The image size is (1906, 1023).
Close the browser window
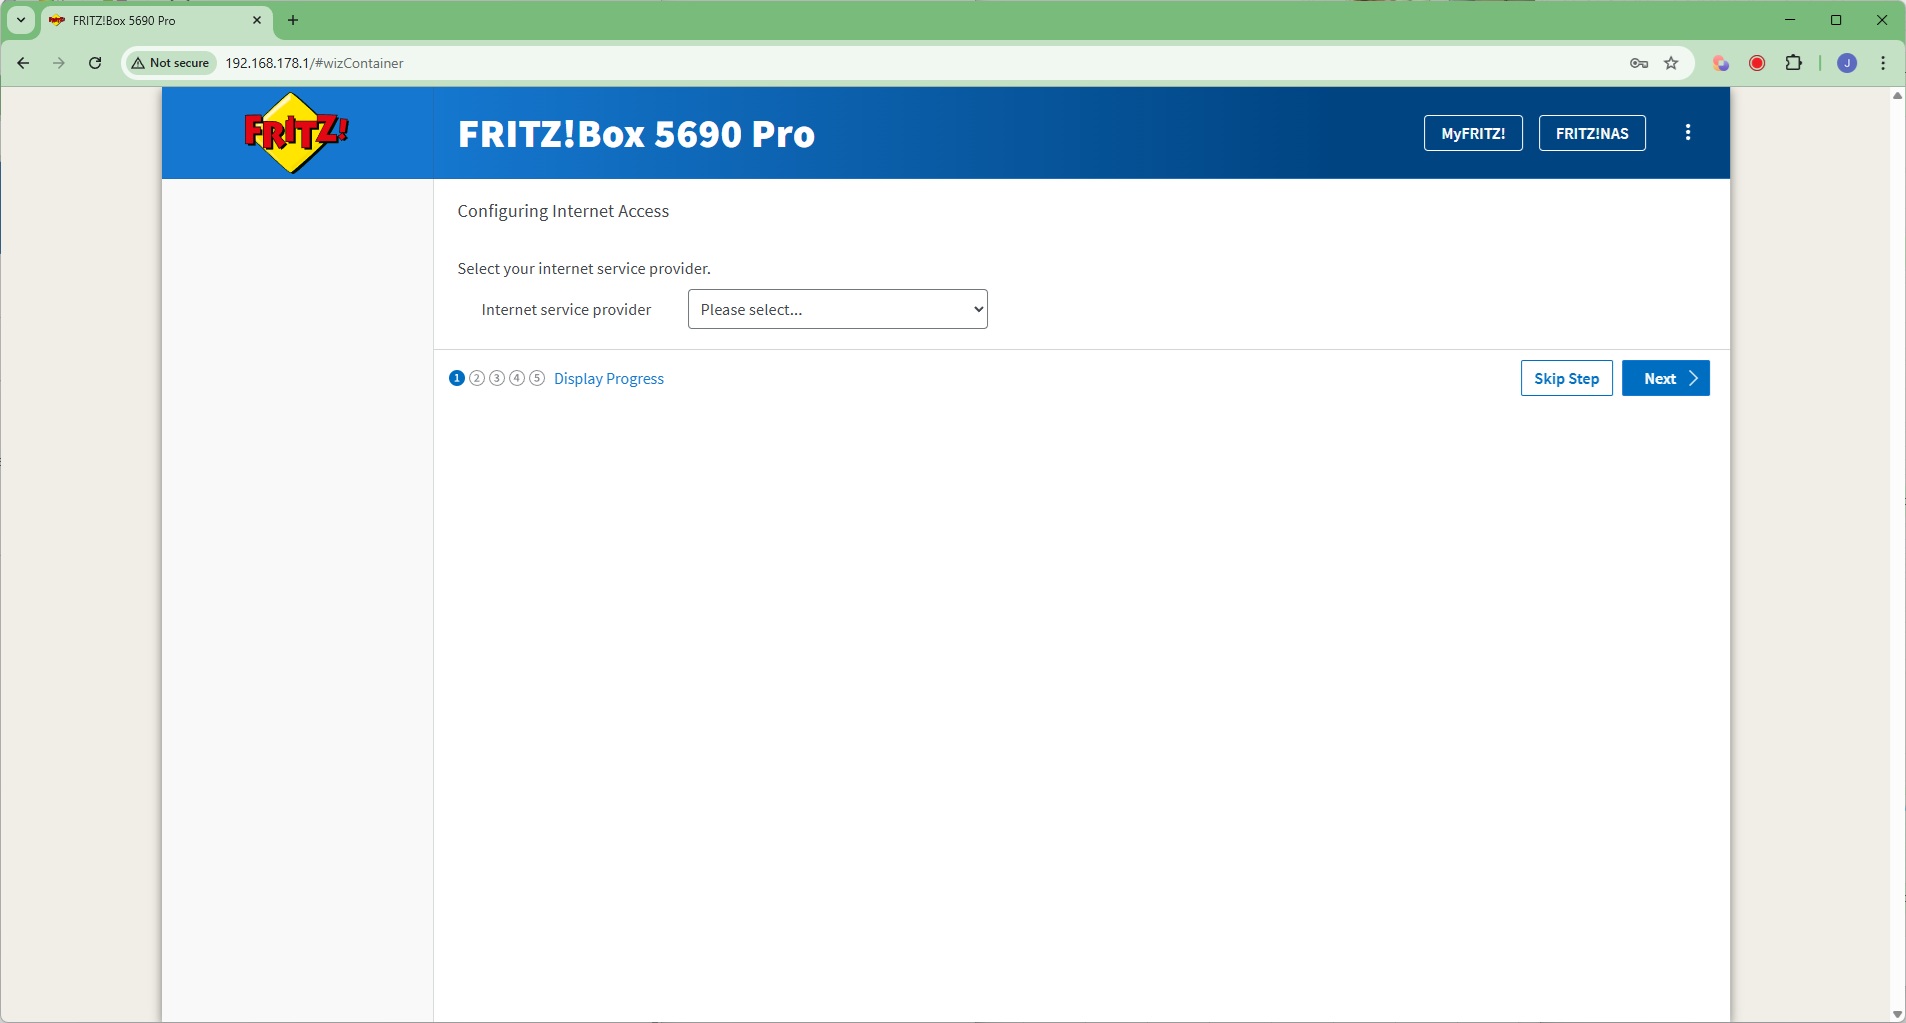[x=1882, y=20]
